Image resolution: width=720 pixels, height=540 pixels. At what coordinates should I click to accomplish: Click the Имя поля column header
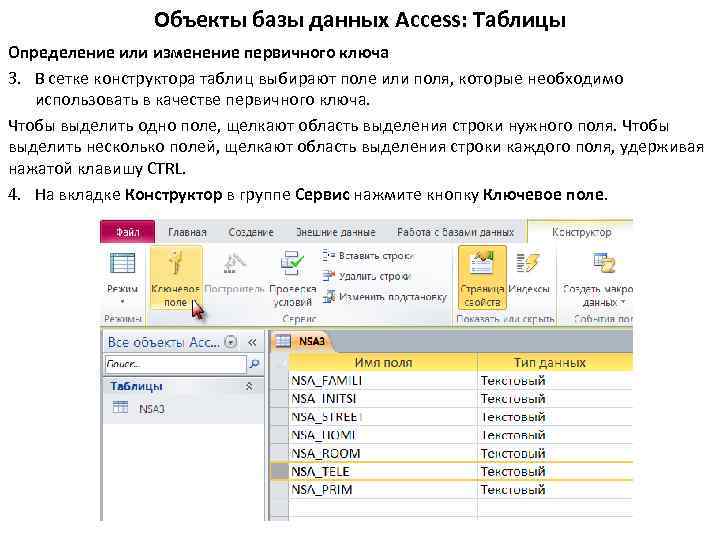[383, 363]
